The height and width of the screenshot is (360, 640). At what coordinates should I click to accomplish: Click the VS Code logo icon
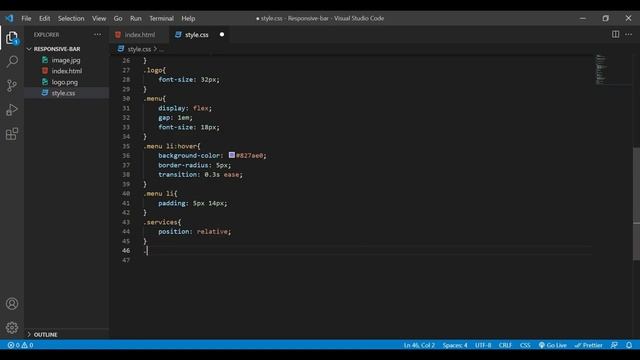(x=9, y=18)
